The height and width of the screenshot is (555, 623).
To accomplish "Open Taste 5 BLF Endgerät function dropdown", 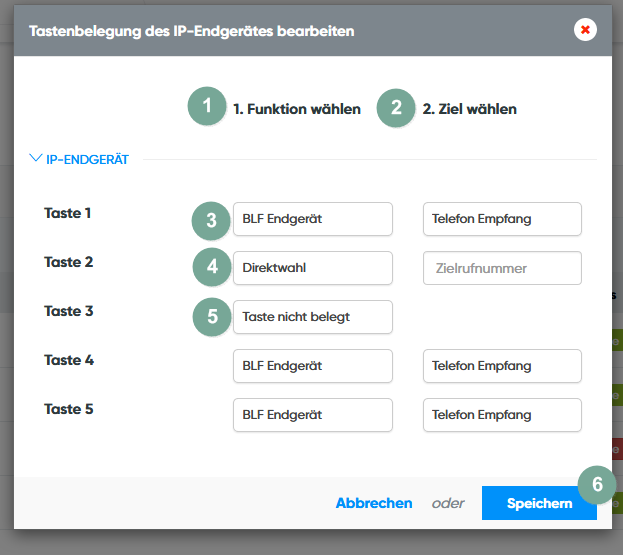I will [x=312, y=415].
